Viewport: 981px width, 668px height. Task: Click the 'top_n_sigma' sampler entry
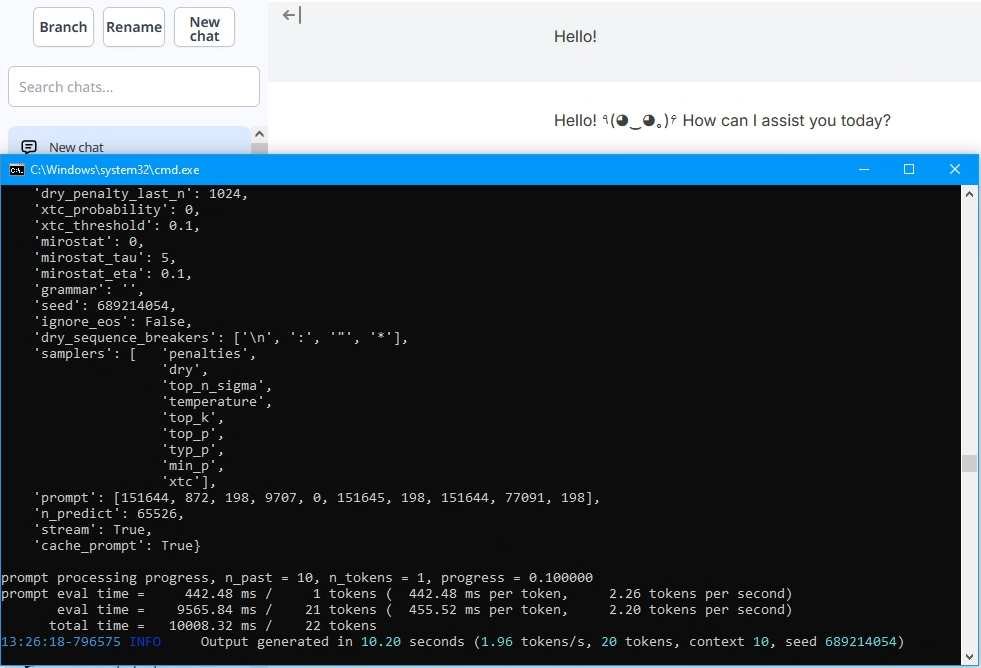tap(216, 386)
